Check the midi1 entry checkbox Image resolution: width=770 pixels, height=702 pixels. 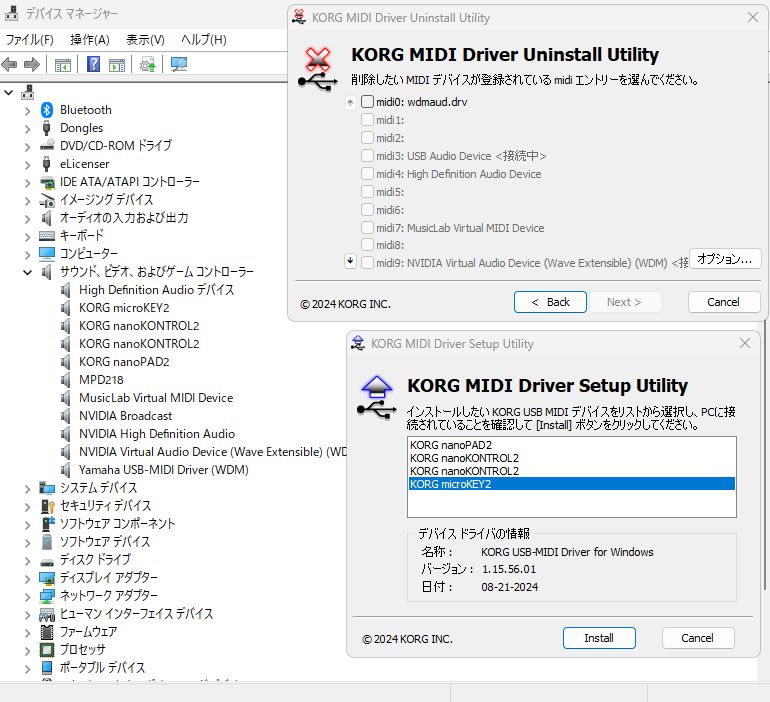pyautogui.click(x=367, y=120)
